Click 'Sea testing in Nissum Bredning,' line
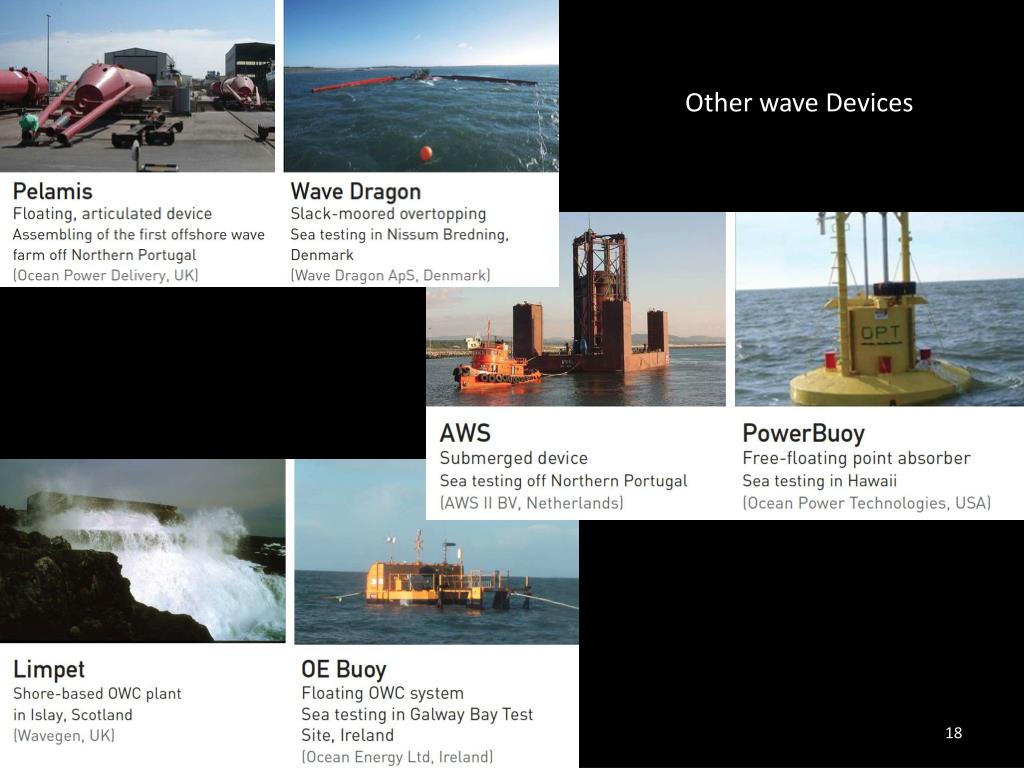 [x=400, y=234]
